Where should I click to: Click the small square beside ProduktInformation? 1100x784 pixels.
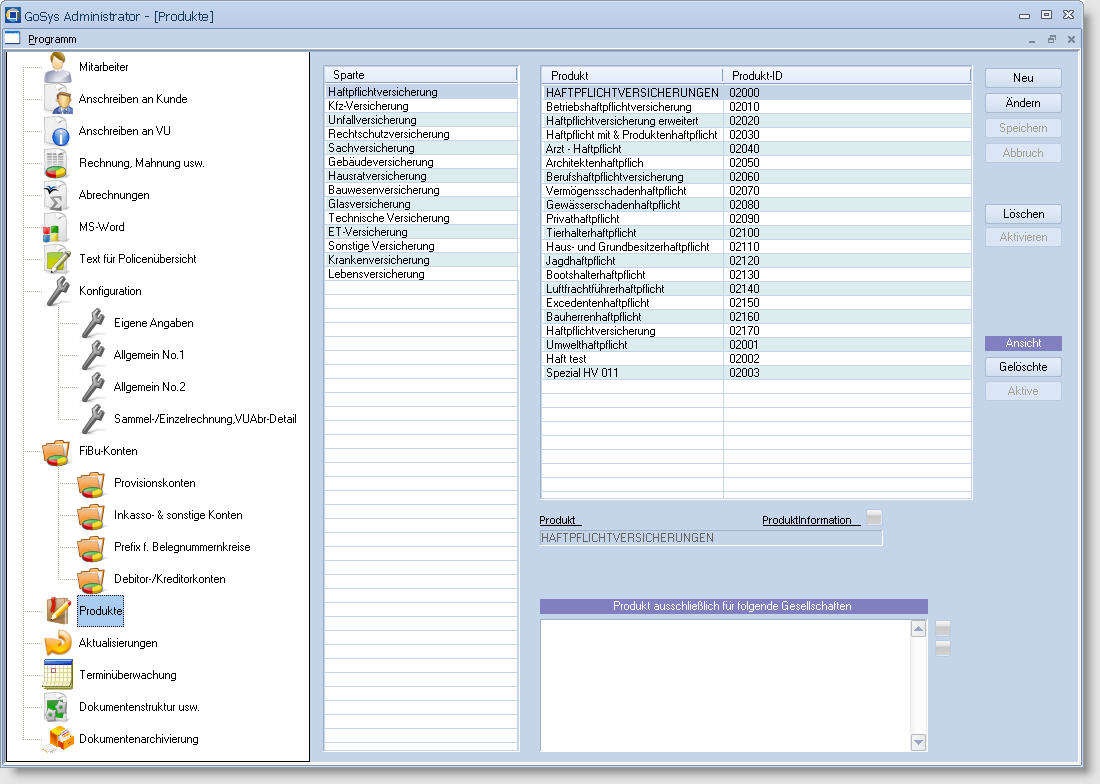coord(874,518)
